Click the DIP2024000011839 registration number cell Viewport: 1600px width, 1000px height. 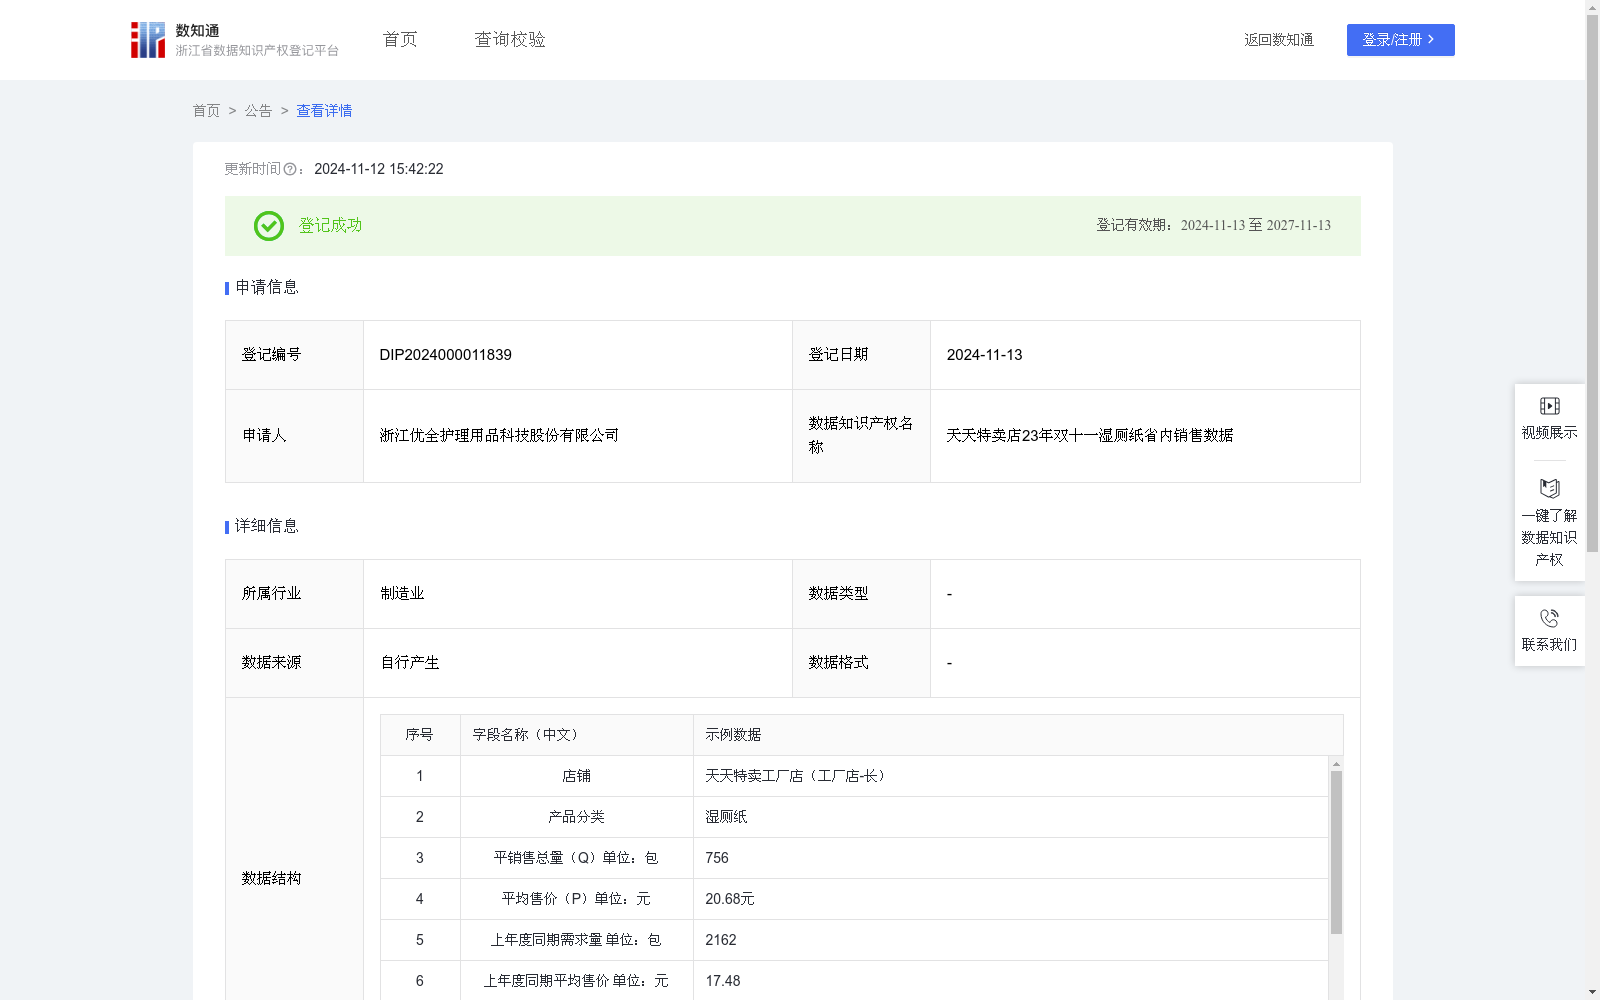pos(444,354)
